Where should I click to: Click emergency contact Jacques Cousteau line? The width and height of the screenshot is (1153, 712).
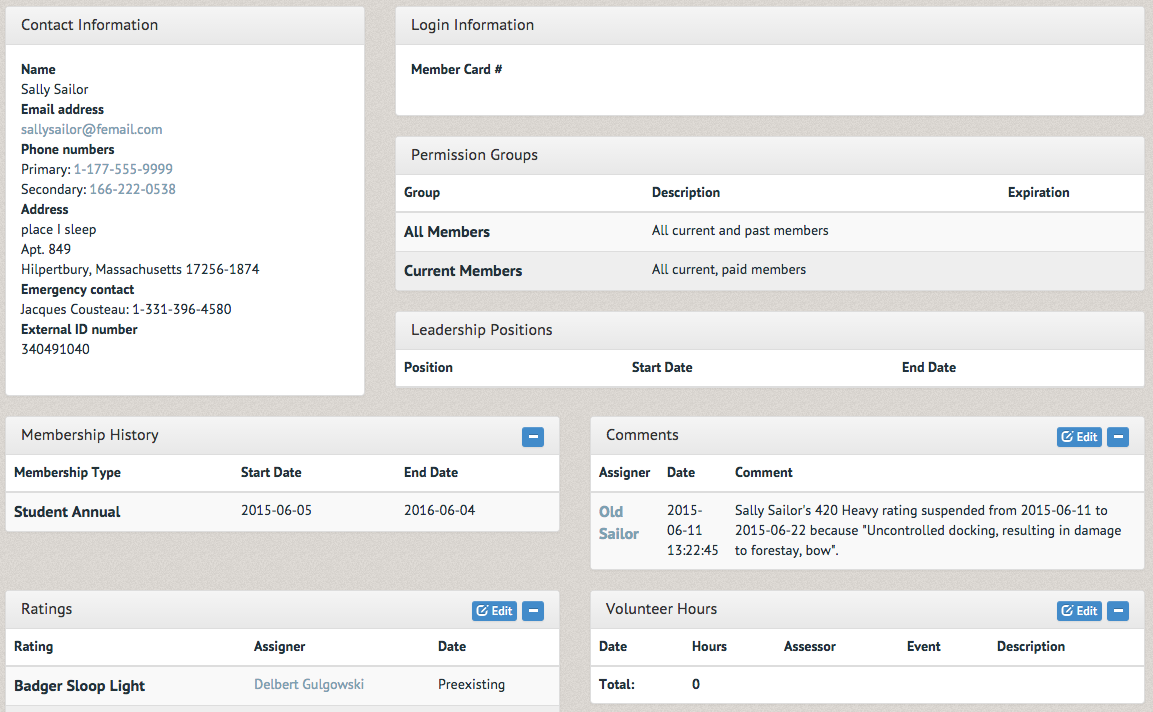coord(126,310)
